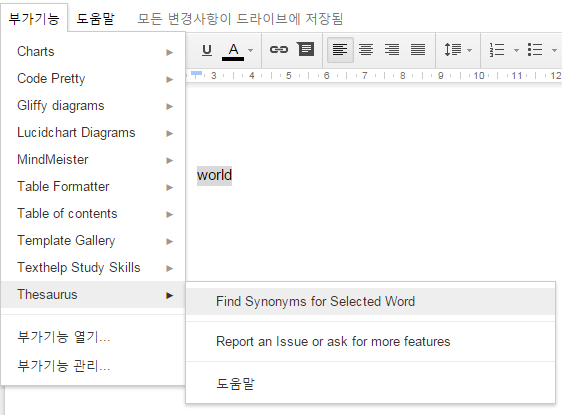Viewport: 562px width, 415px height.
Task: Open the 부가기능 menu tab
Action: 34,18
